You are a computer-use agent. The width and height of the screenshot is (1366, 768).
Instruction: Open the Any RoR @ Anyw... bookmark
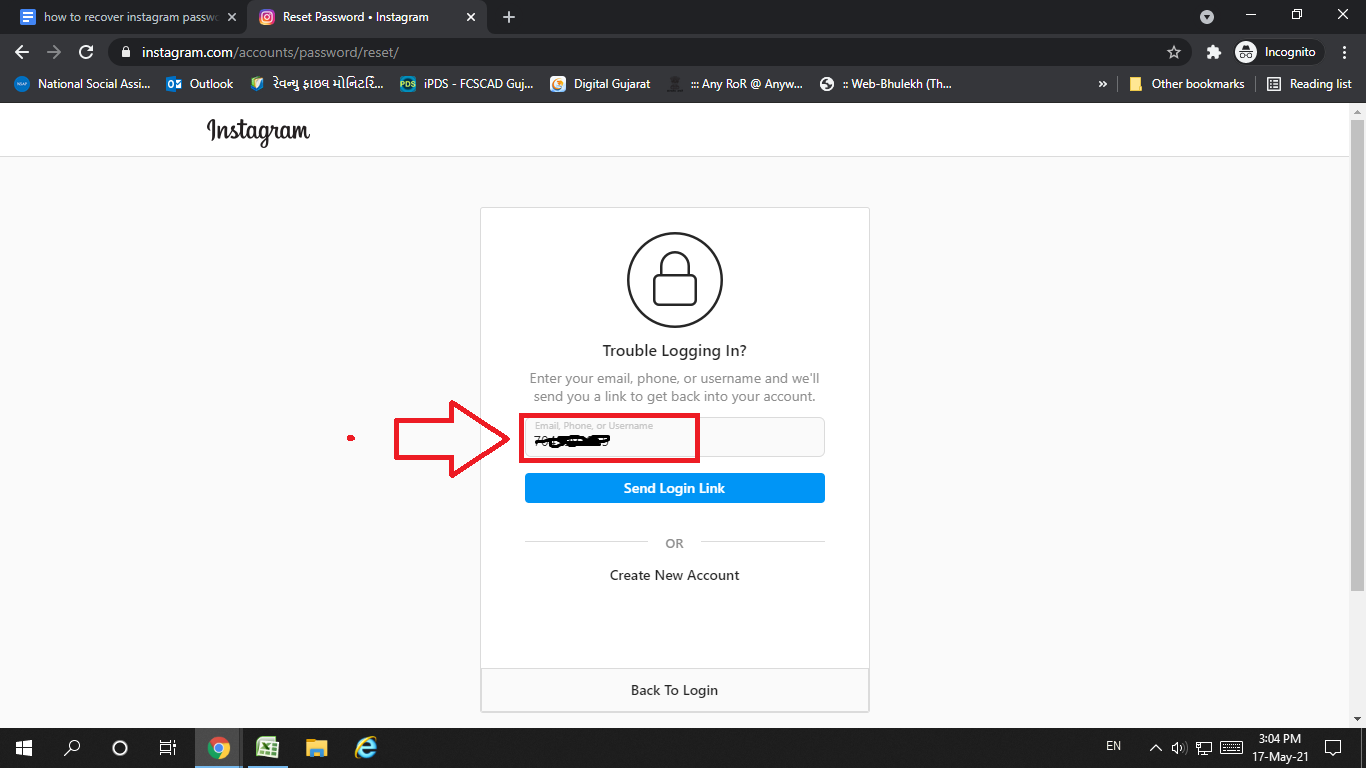pos(735,84)
